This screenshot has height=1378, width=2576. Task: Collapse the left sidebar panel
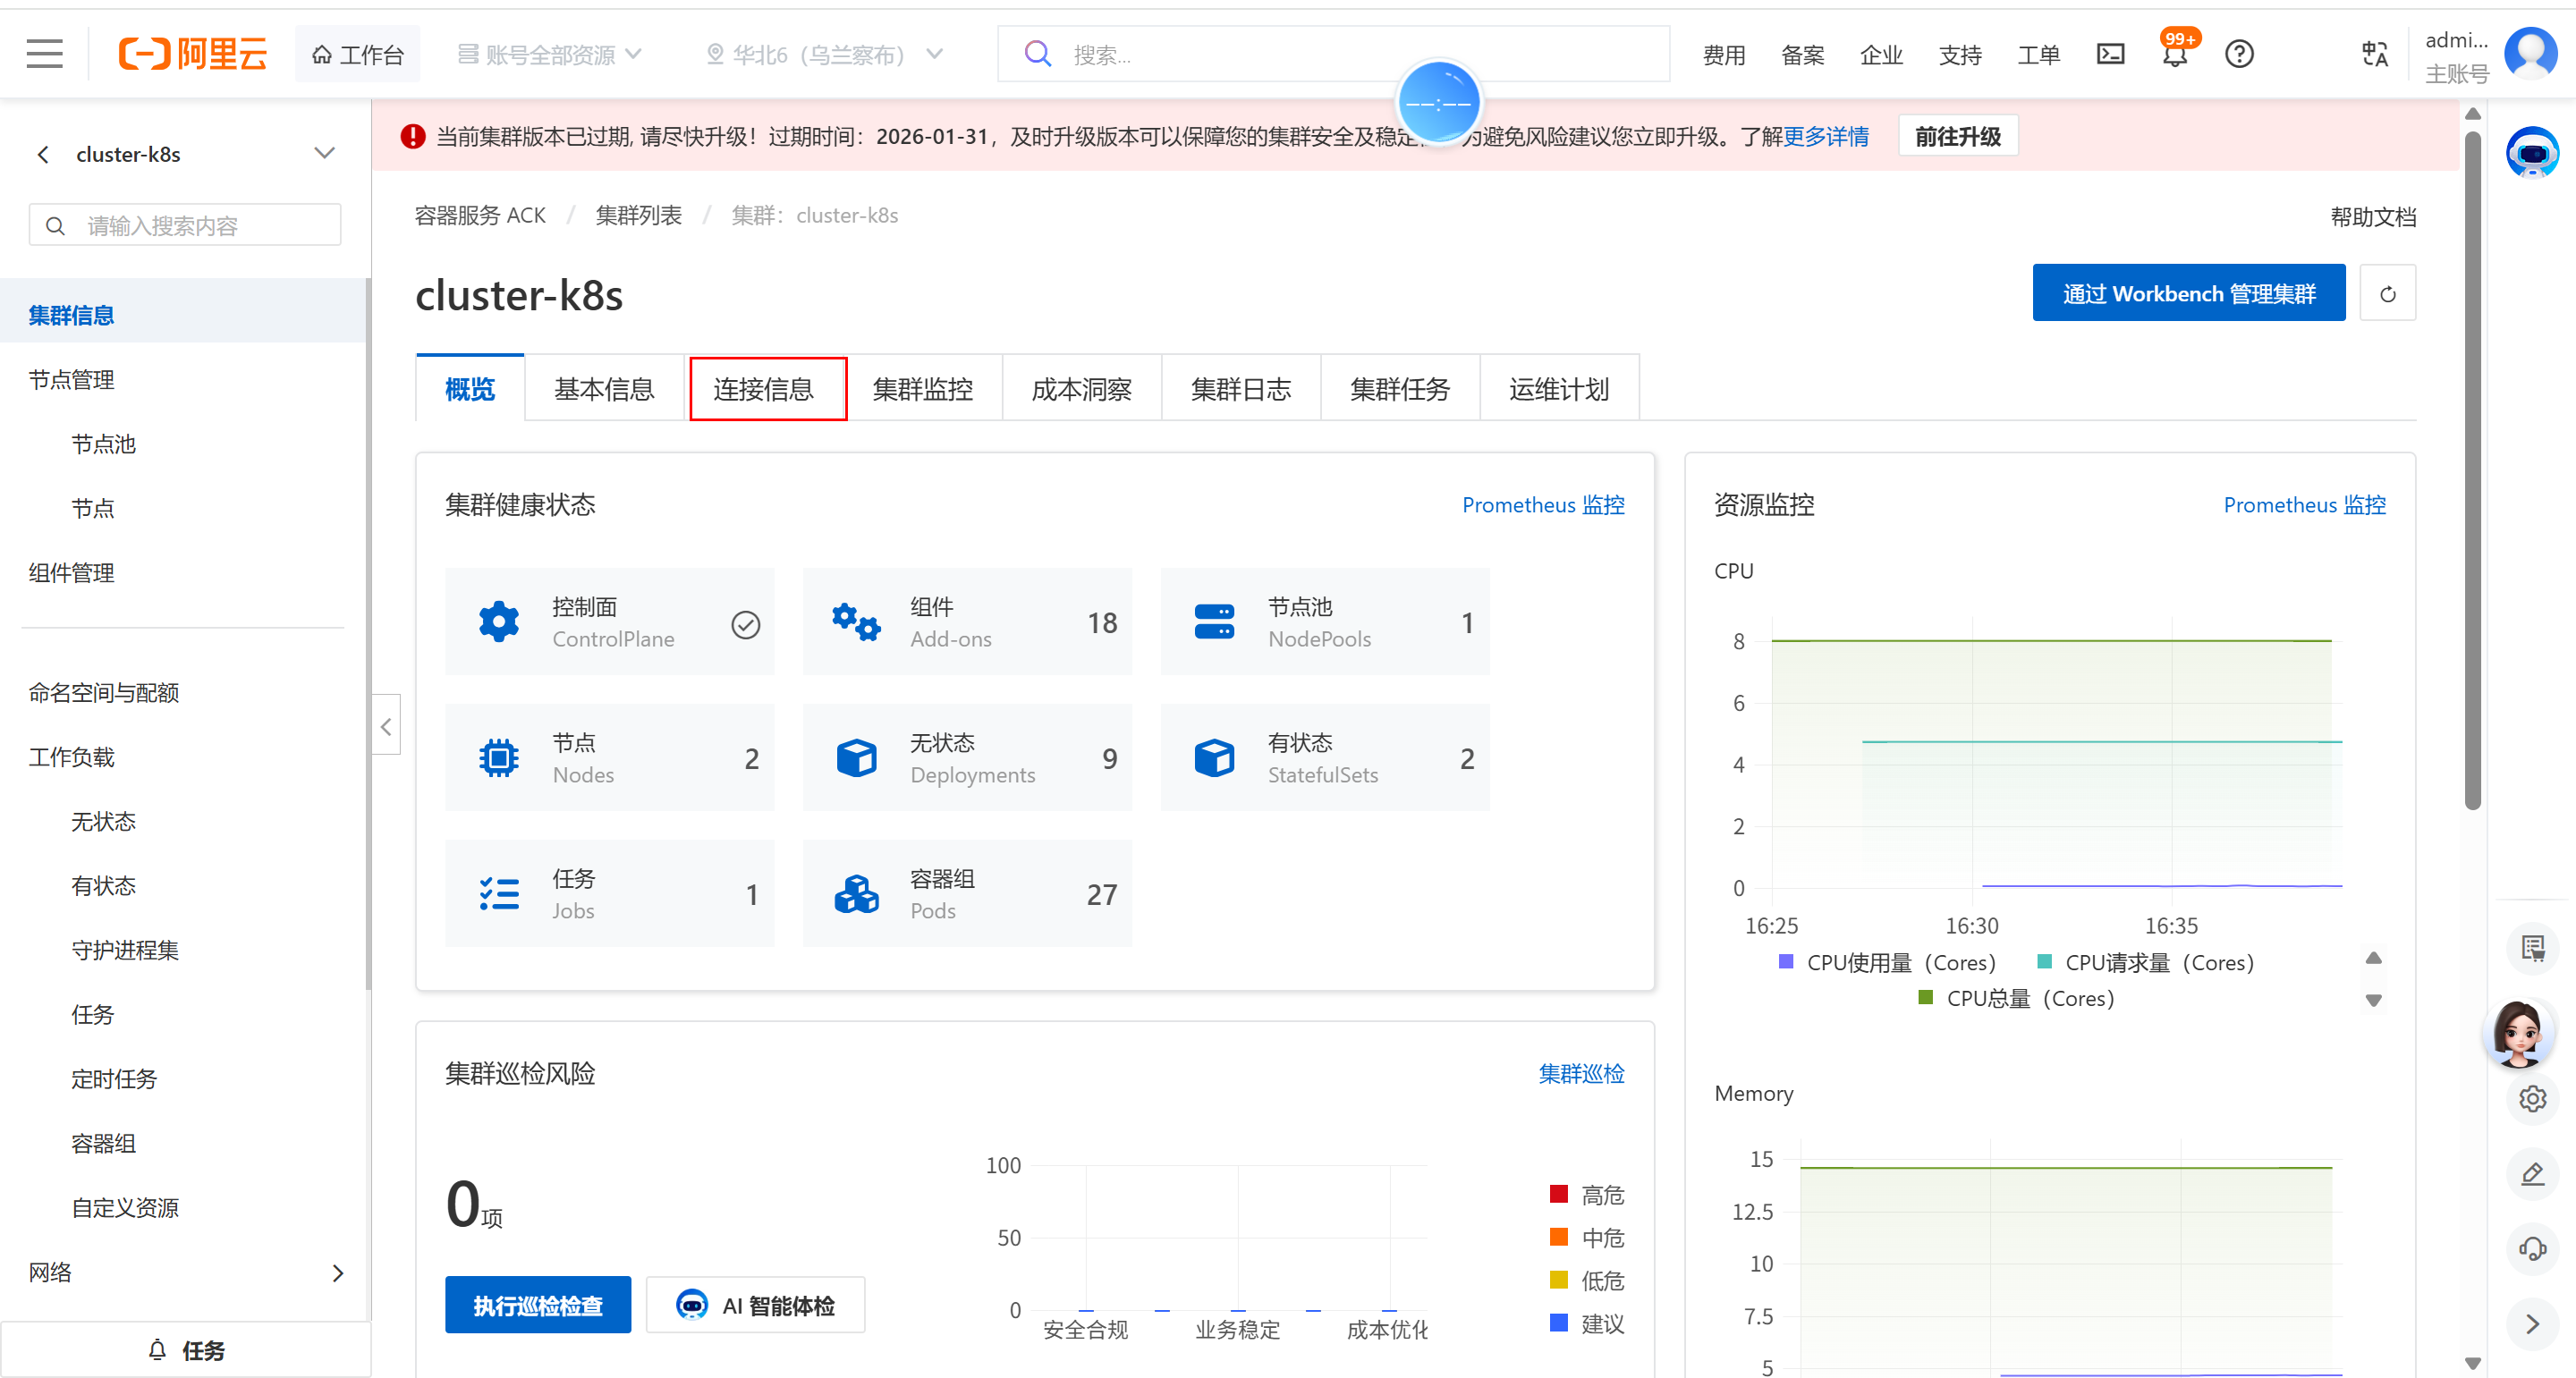[386, 725]
